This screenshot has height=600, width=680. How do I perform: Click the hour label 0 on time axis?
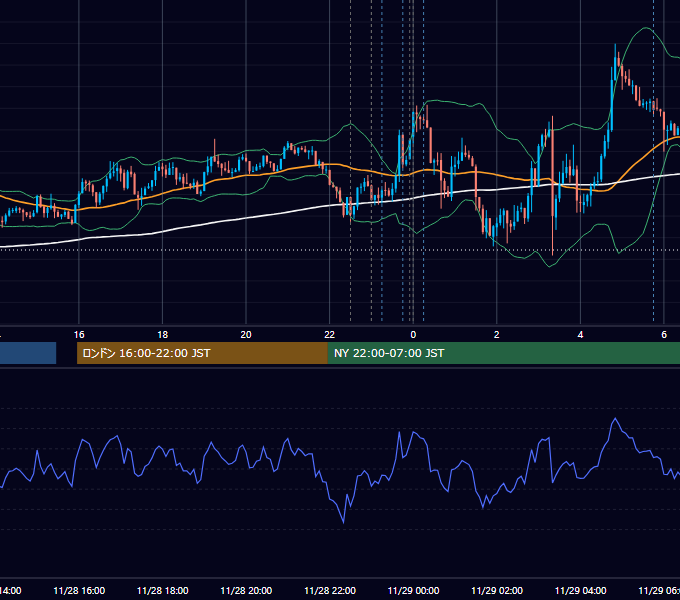pos(413,335)
